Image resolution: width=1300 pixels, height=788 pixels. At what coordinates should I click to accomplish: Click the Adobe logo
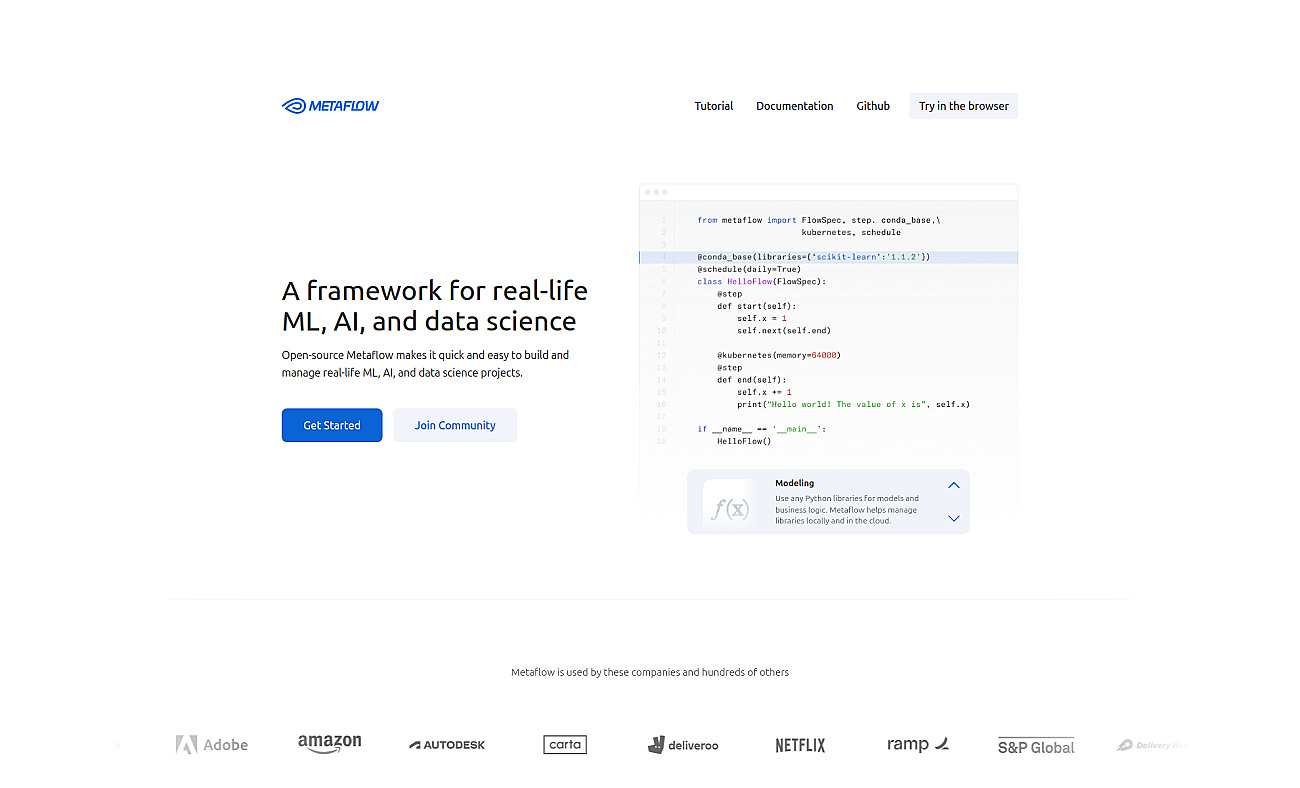212,745
